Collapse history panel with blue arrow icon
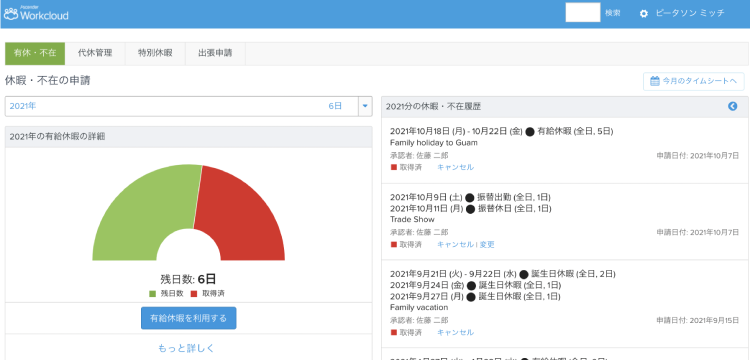The image size is (750, 360). point(732,107)
